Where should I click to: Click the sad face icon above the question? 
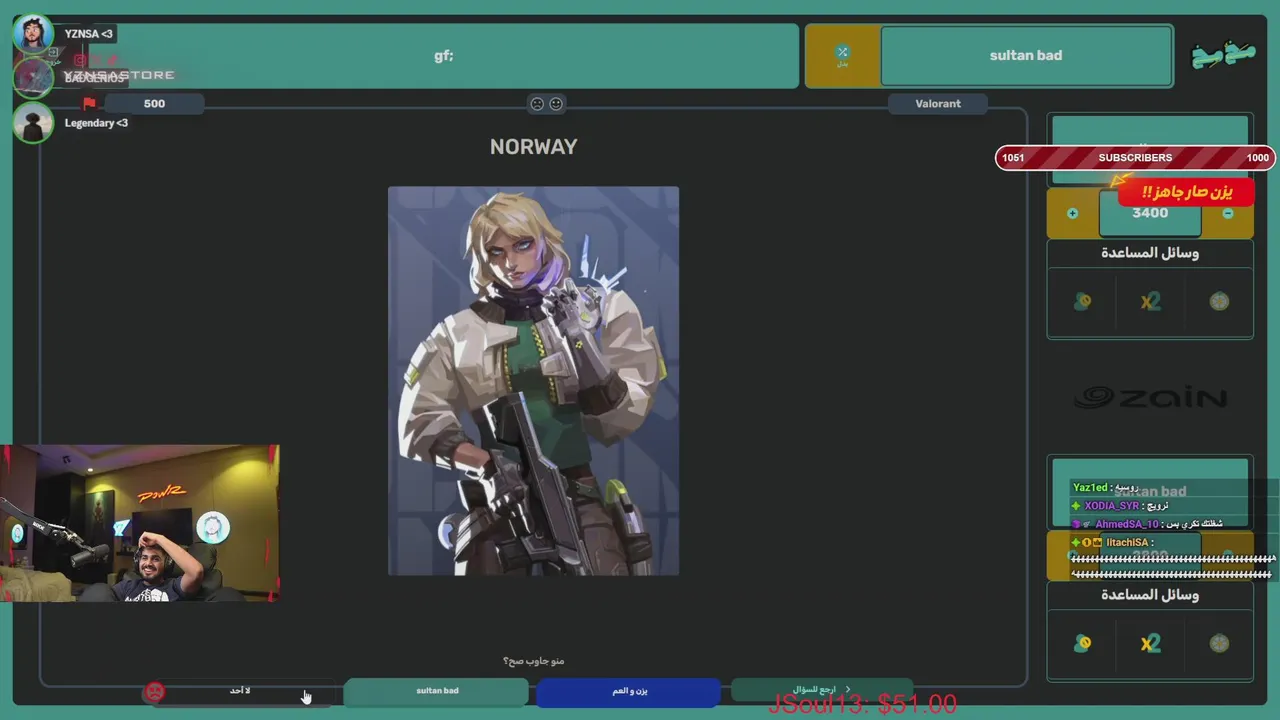point(537,103)
